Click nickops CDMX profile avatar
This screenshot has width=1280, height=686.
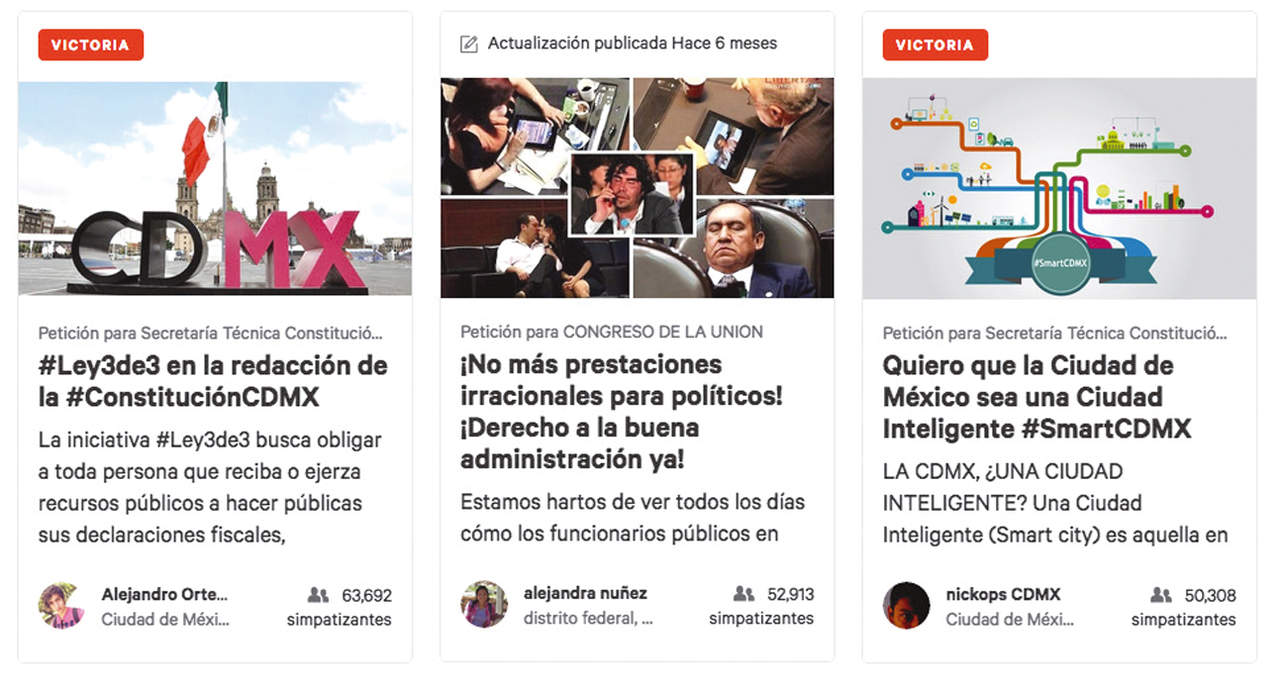906,605
